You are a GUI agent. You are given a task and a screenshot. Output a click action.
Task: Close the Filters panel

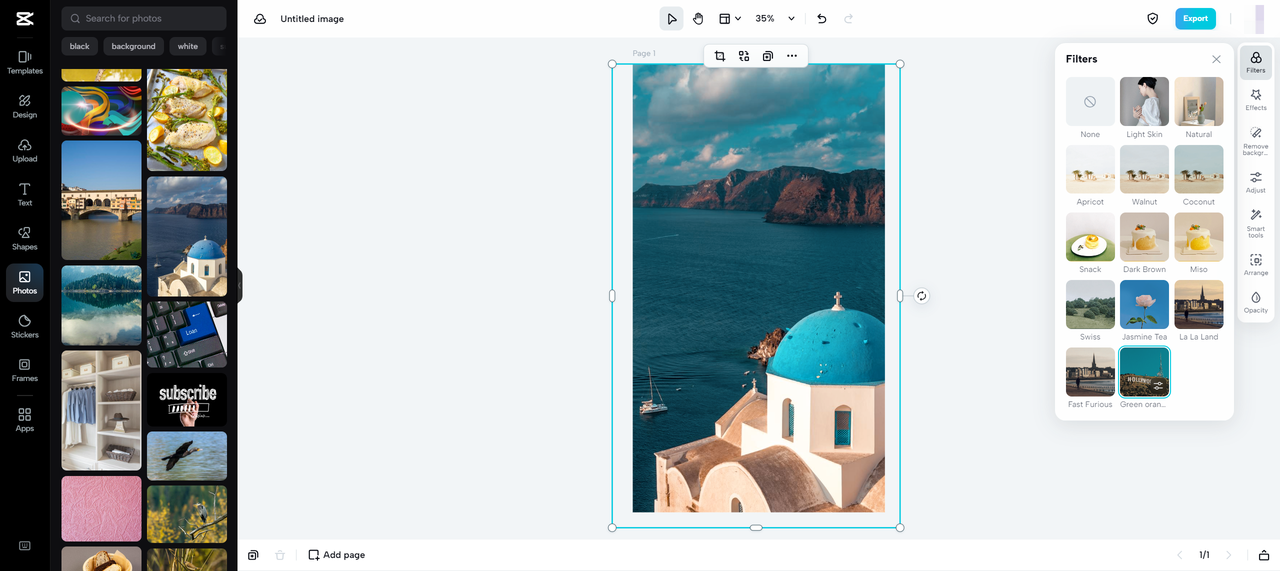tap(1216, 59)
